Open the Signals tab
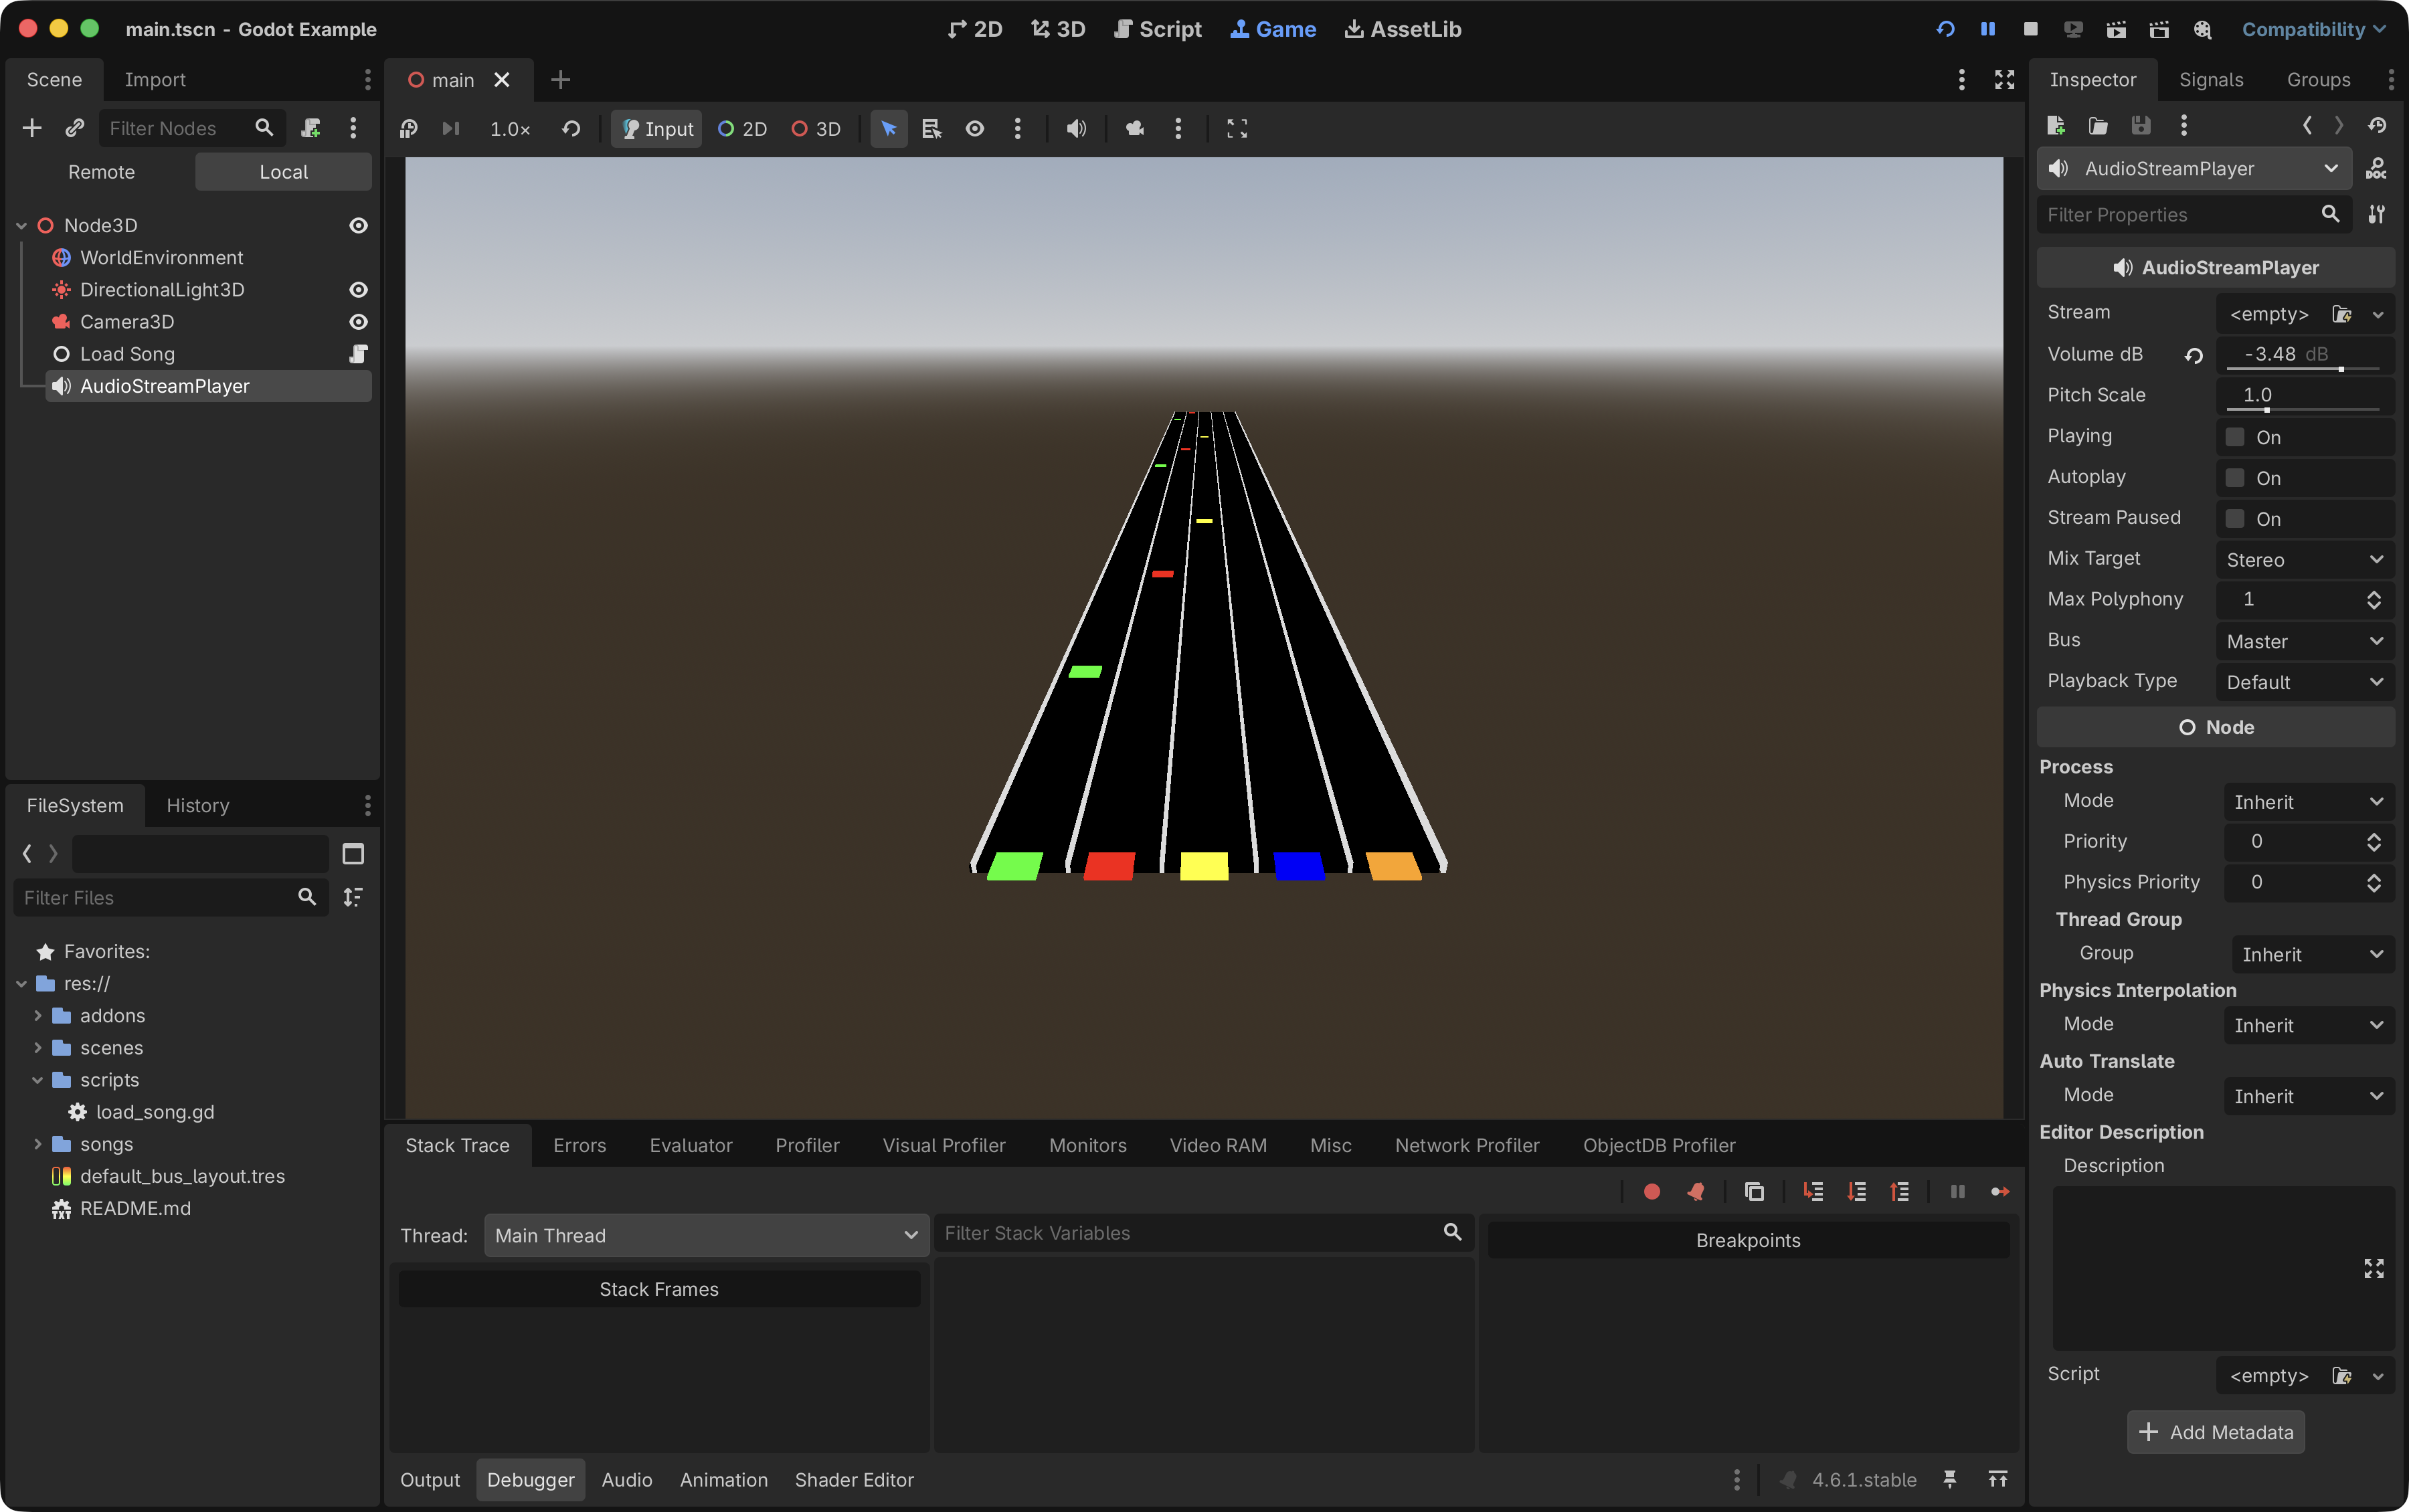 (2210, 79)
